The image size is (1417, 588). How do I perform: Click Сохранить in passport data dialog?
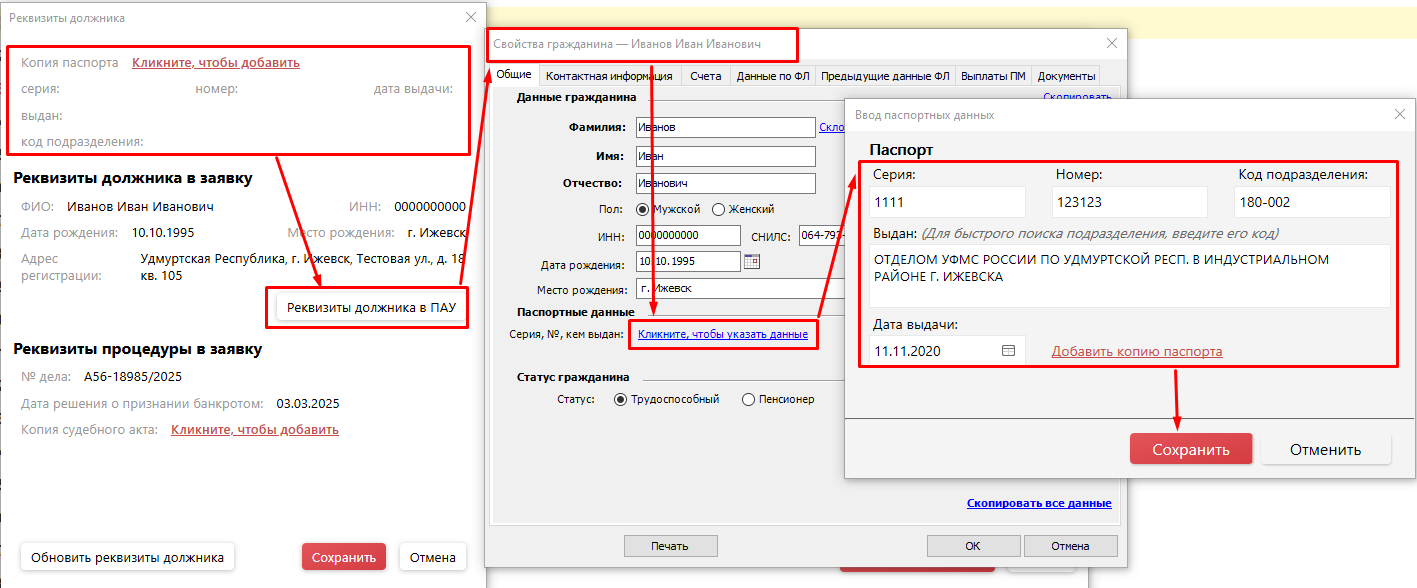1191,449
